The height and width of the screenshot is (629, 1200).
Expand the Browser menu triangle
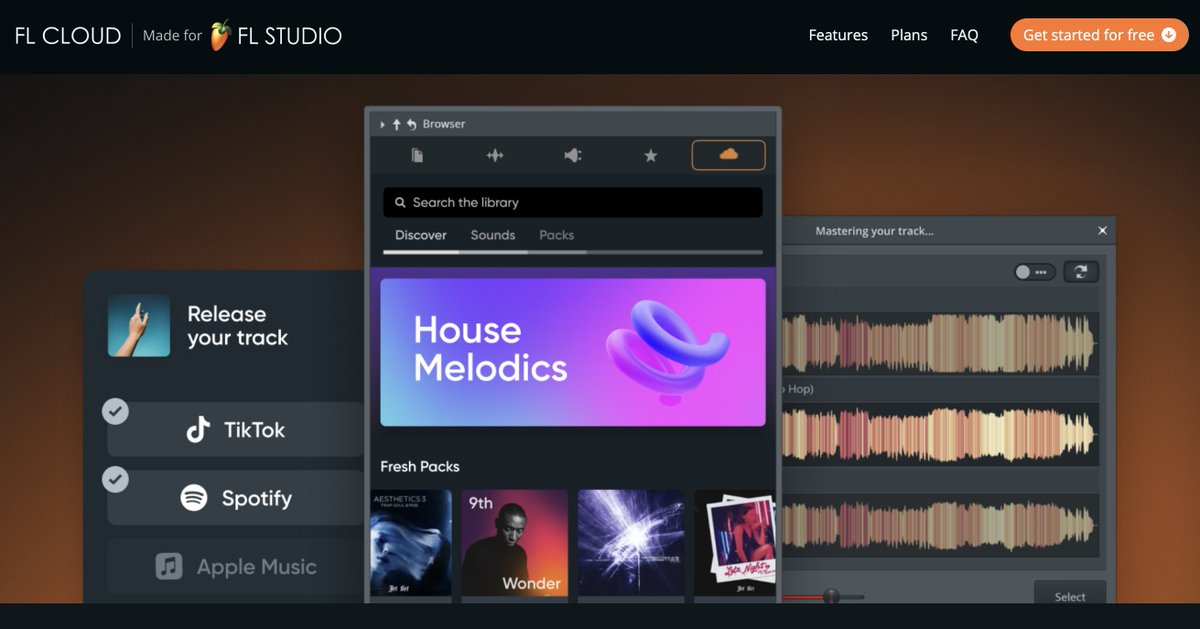pyautogui.click(x=382, y=124)
